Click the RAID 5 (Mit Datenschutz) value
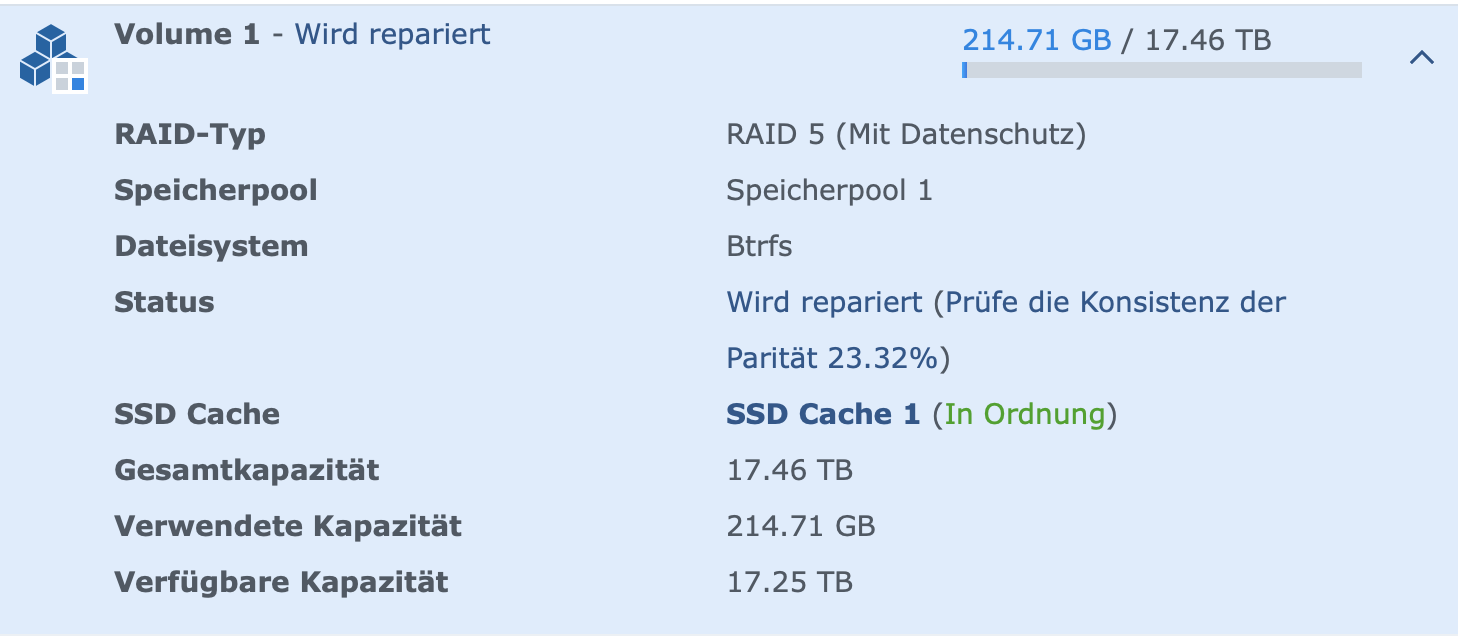The width and height of the screenshot is (1468, 644). [x=906, y=134]
